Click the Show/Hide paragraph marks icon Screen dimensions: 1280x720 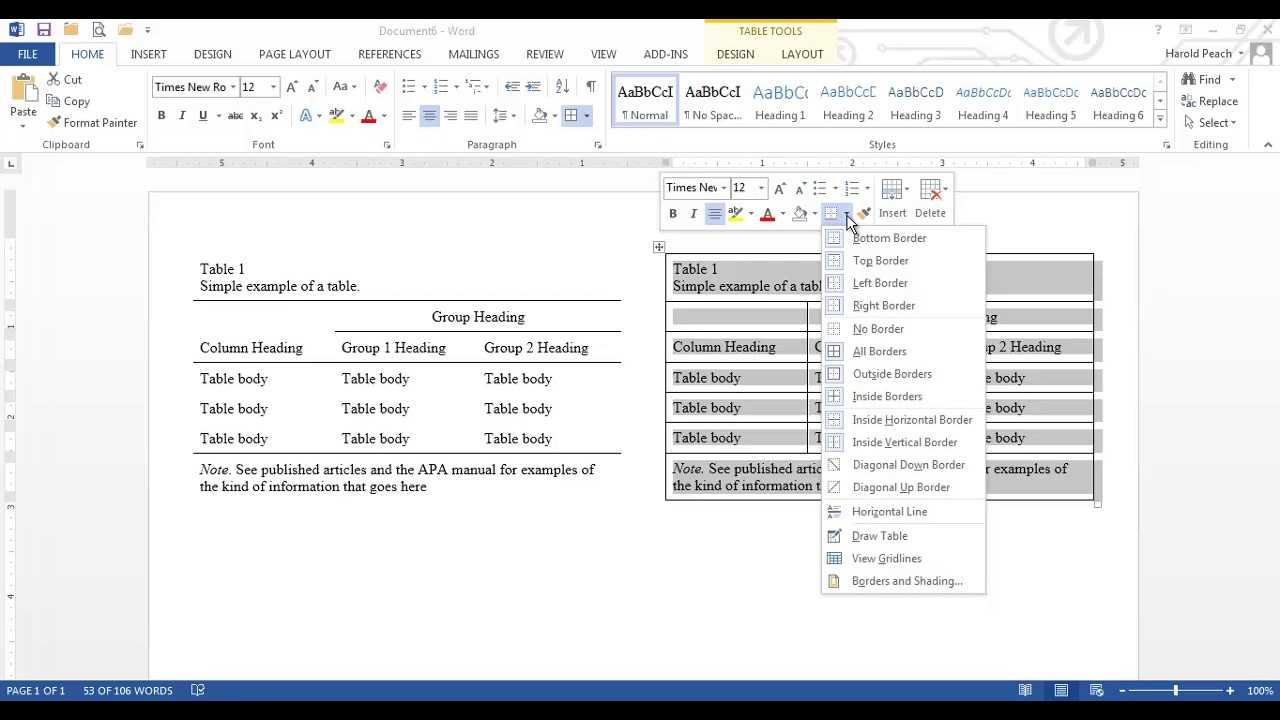(591, 87)
